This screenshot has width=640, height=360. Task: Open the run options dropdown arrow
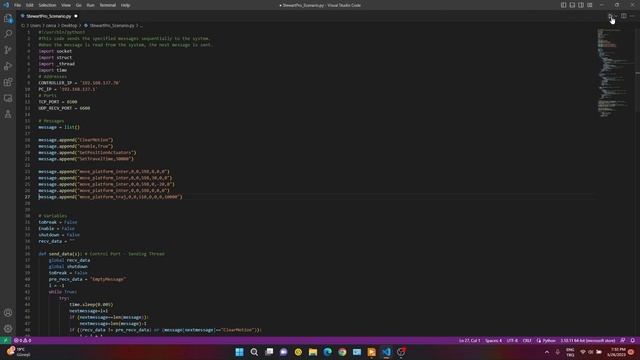(x=616, y=16)
